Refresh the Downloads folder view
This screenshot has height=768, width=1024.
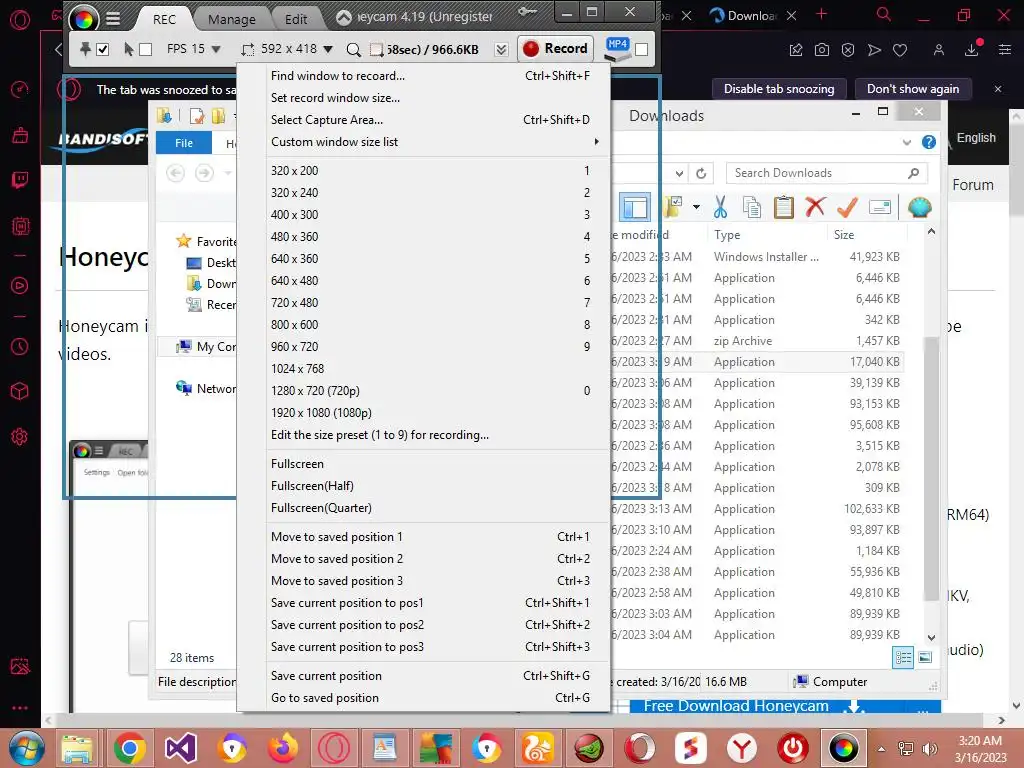(701, 173)
